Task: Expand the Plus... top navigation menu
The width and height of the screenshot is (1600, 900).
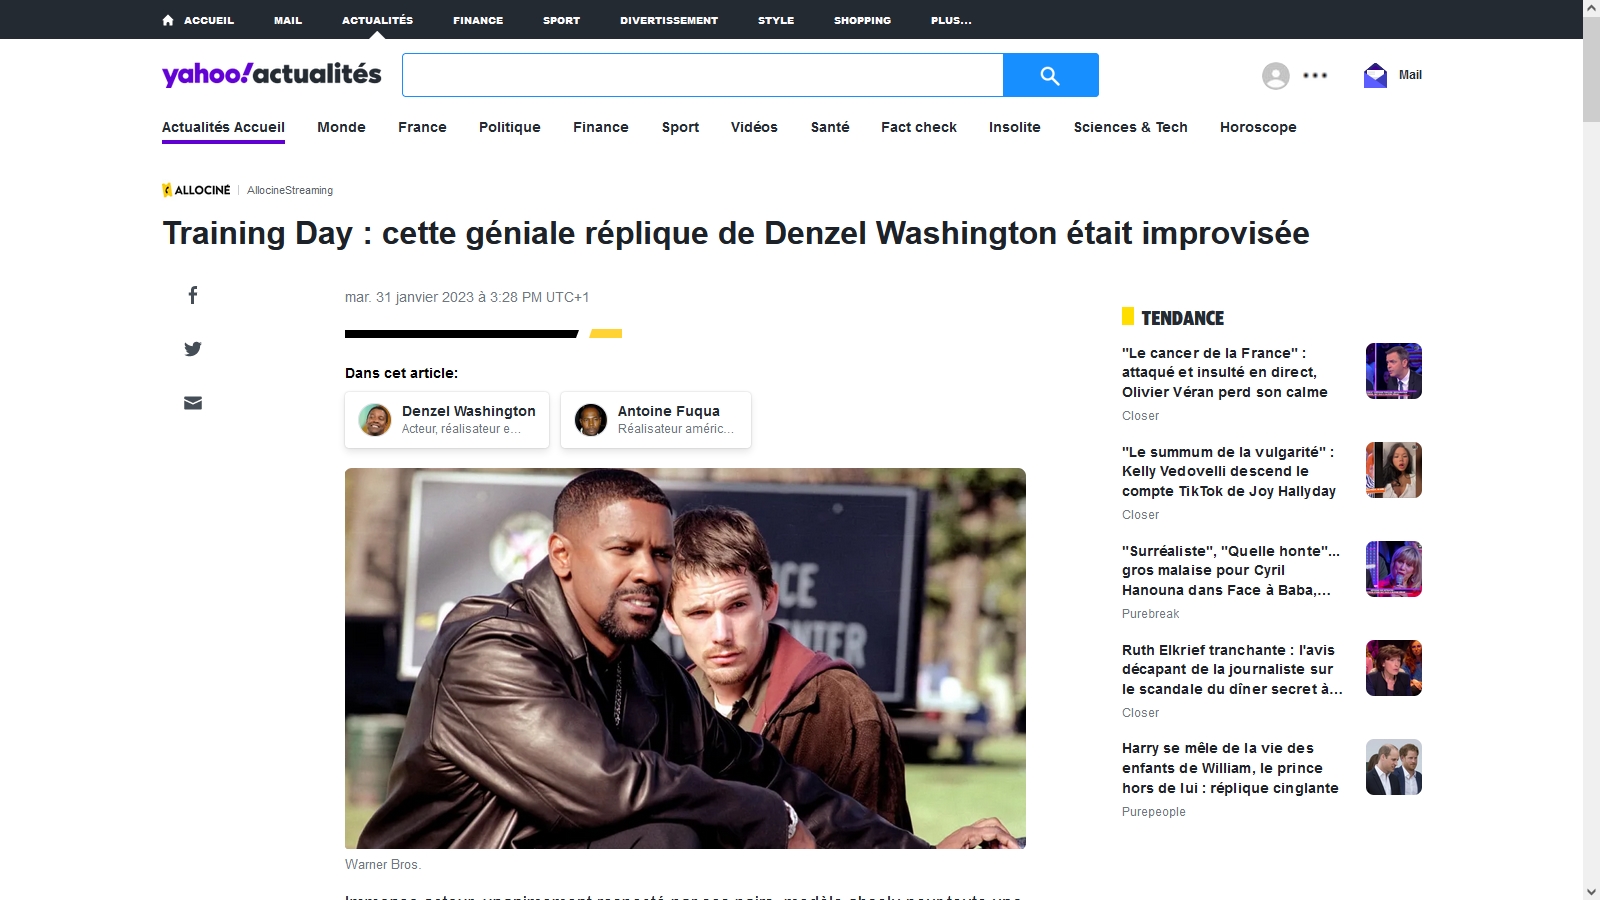Action: (x=950, y=20)
